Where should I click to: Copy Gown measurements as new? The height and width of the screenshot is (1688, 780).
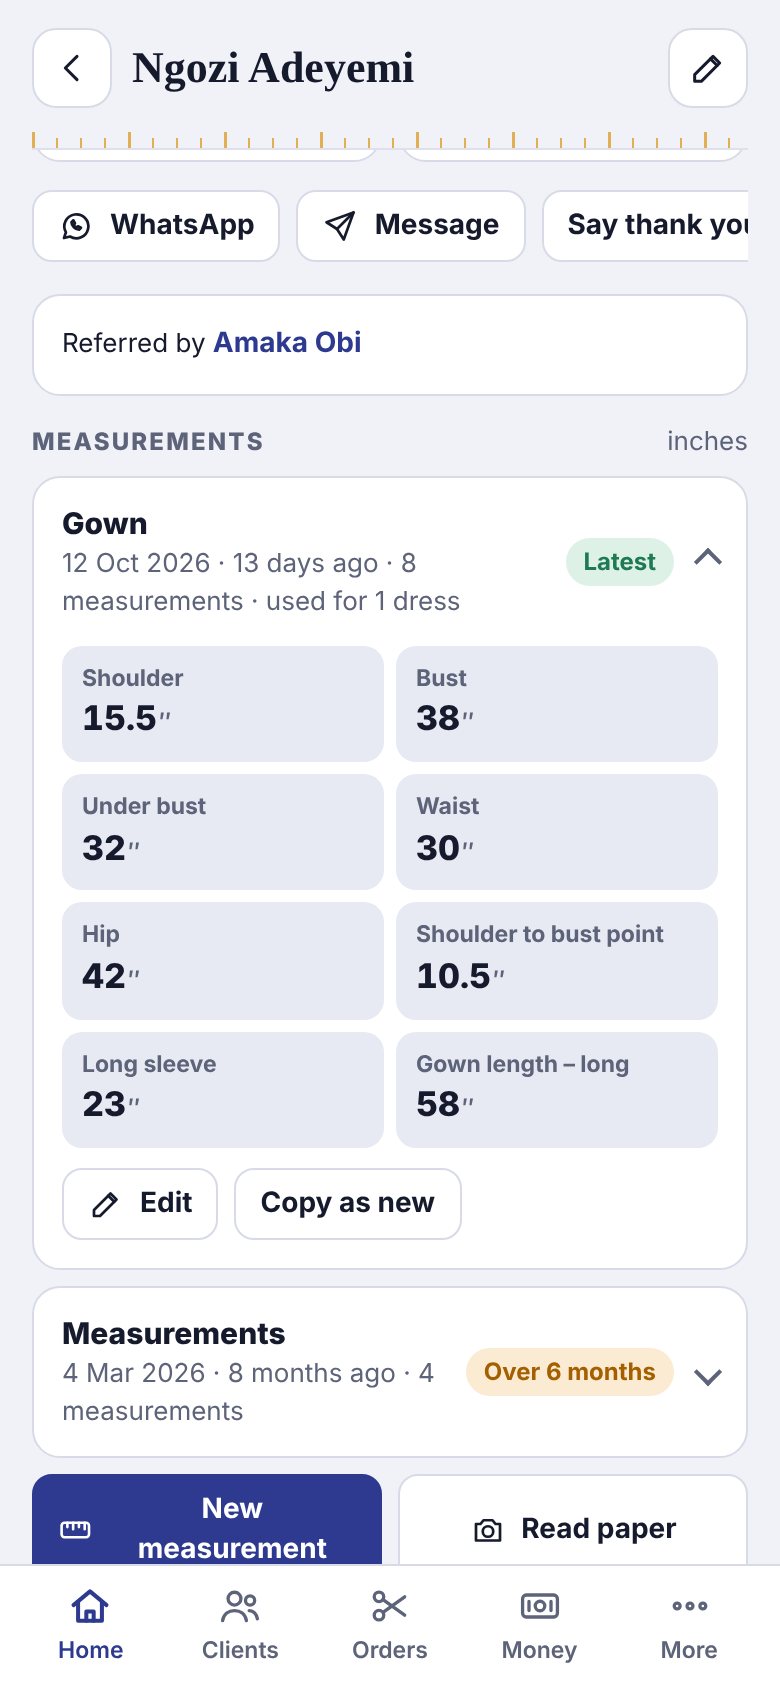(348, 1204)
